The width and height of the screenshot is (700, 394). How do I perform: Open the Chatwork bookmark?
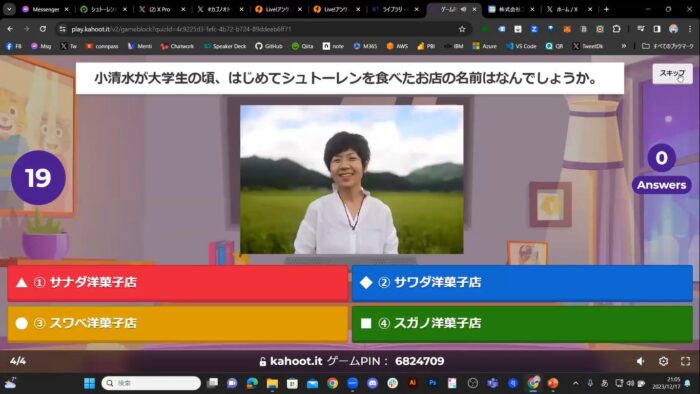coord(177,46)
